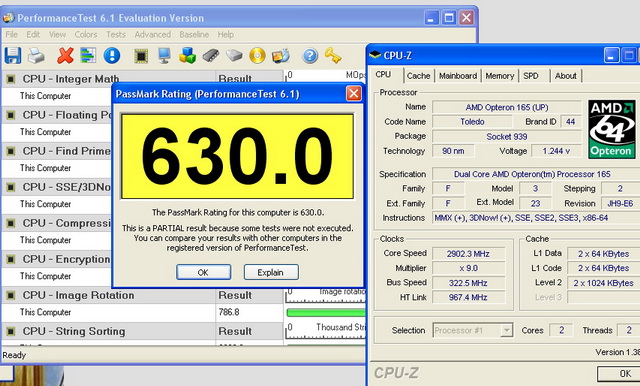Click the CPU - Floating Point chip icon
Image resolution: width=640 pixels, height=386 pixels.
(x=11, y=115)
